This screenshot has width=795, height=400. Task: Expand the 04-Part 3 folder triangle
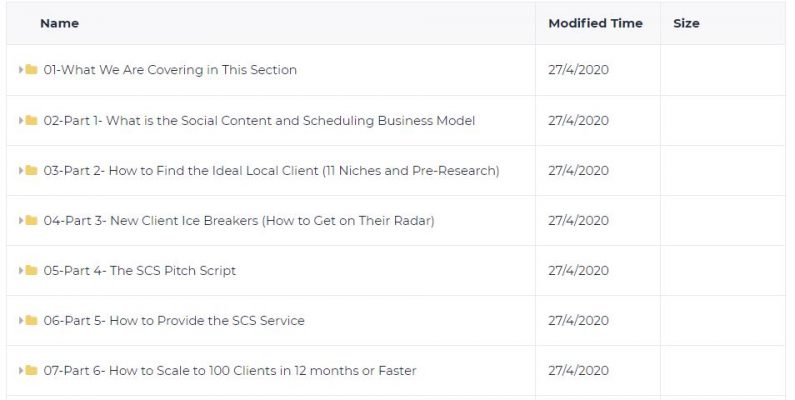[x=21, y=220]
